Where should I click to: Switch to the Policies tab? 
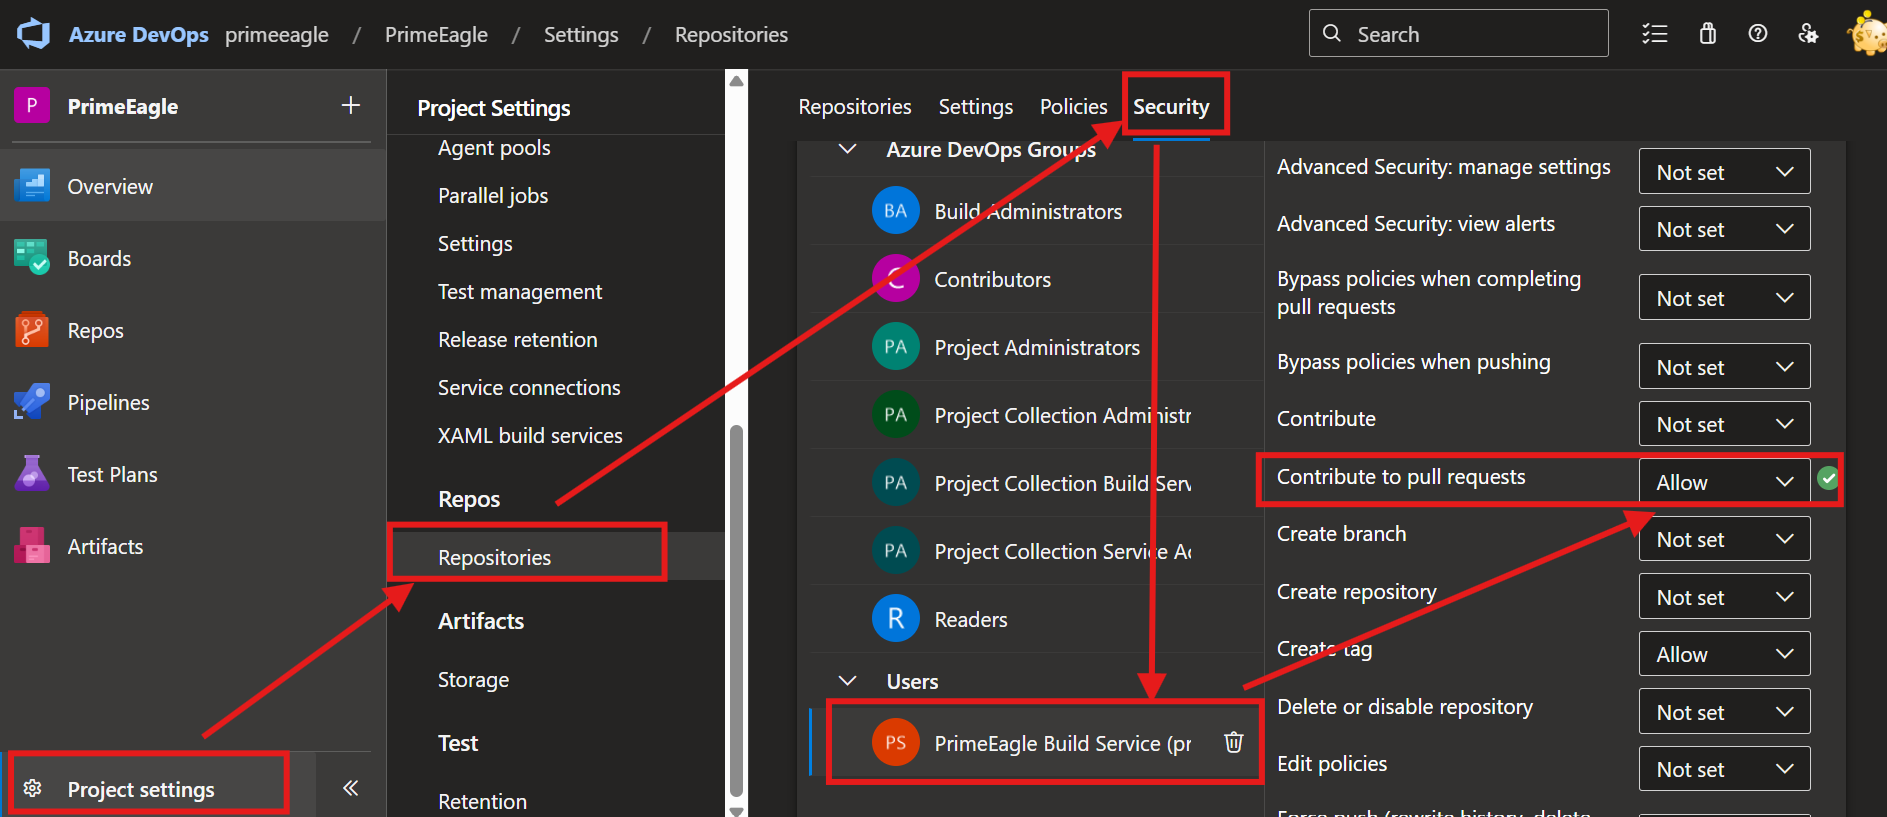(x=1074, y=106)
